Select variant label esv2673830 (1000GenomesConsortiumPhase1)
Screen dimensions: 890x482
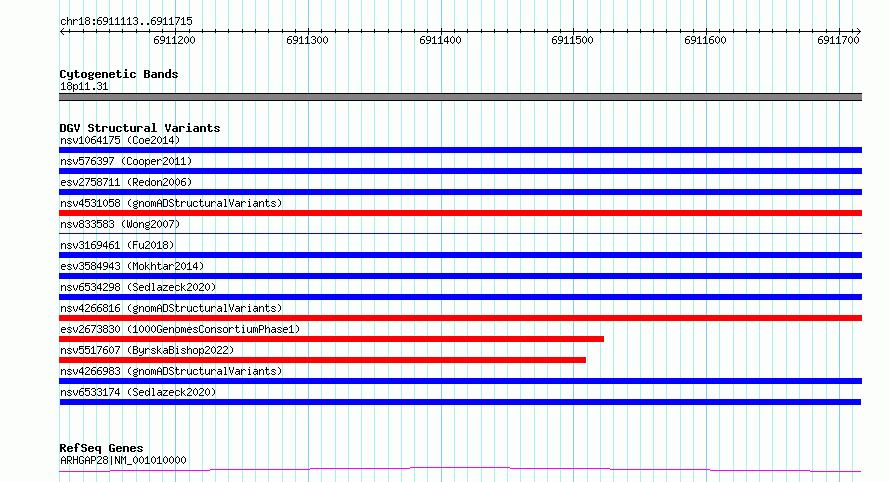(180, 329)
